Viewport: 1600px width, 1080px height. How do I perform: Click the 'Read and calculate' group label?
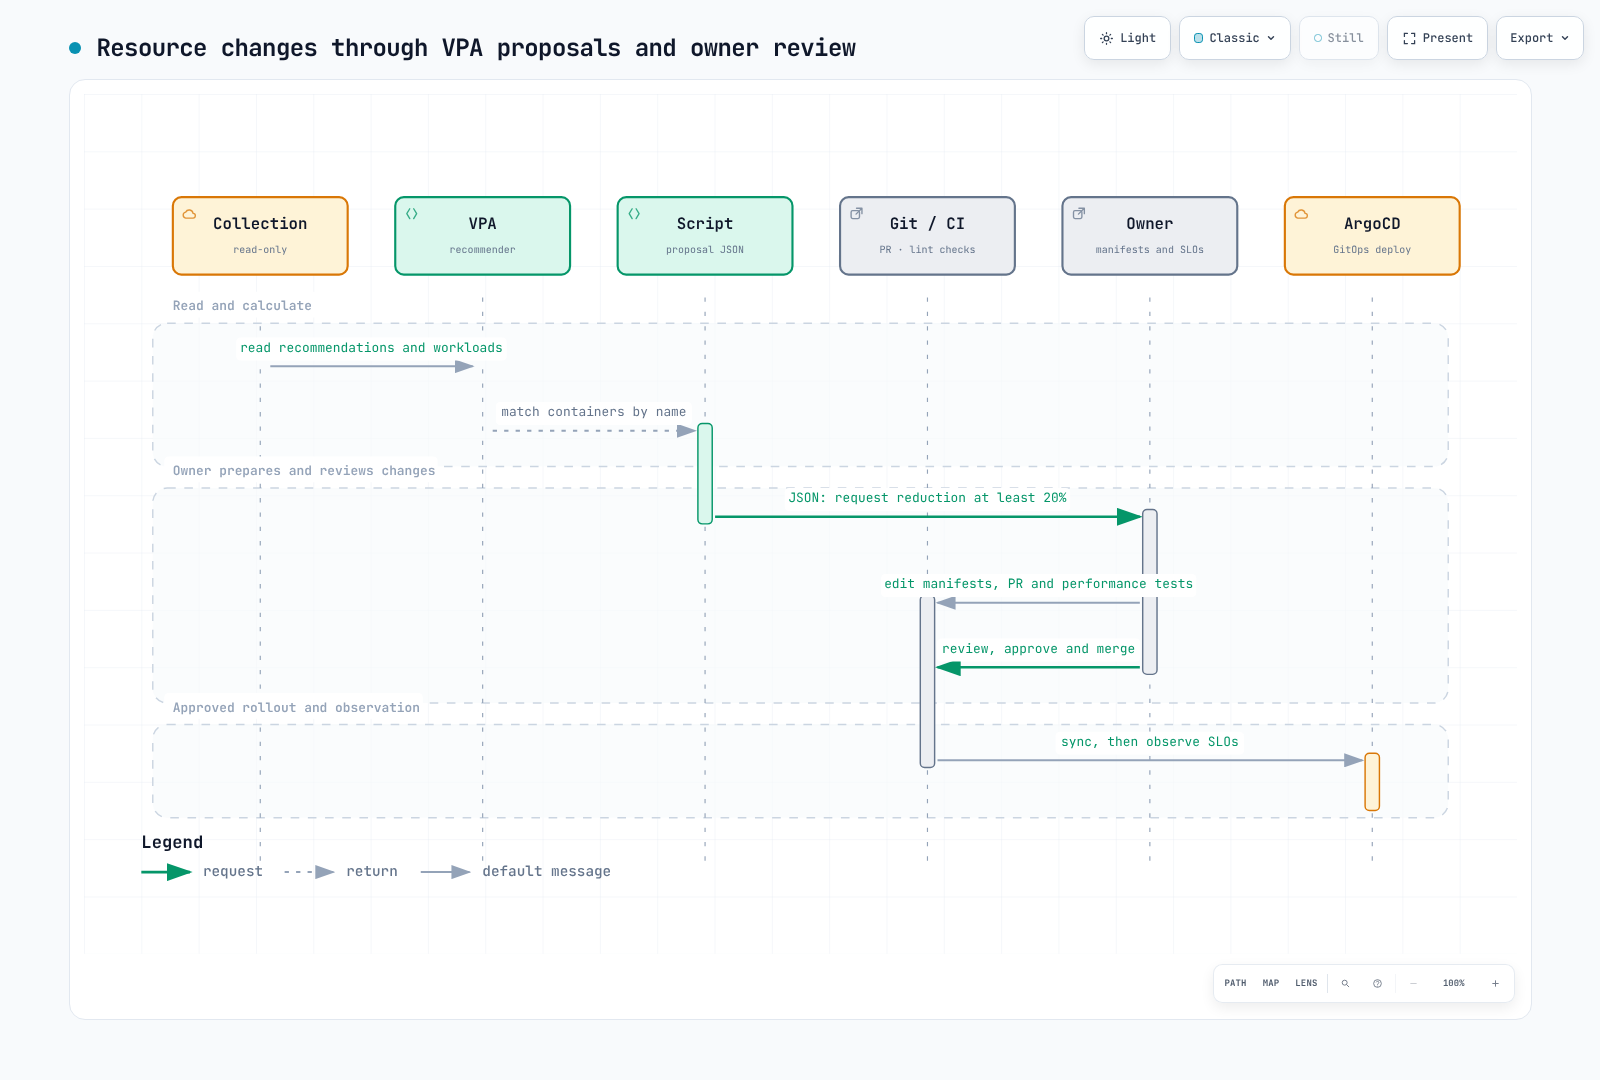pyautogui.click(x=242, y=306)
